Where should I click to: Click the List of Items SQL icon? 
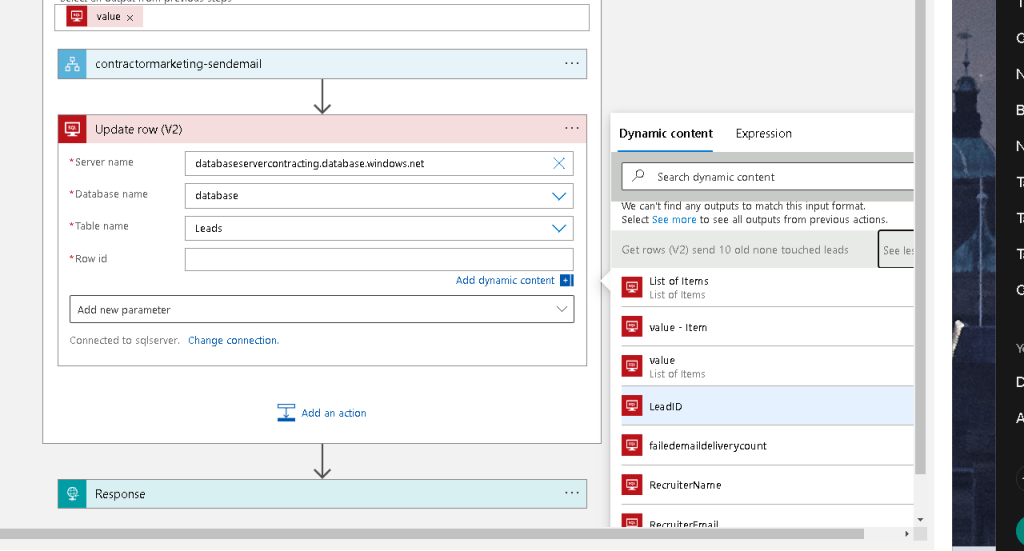pyautogui.click(x=632, y=287)
